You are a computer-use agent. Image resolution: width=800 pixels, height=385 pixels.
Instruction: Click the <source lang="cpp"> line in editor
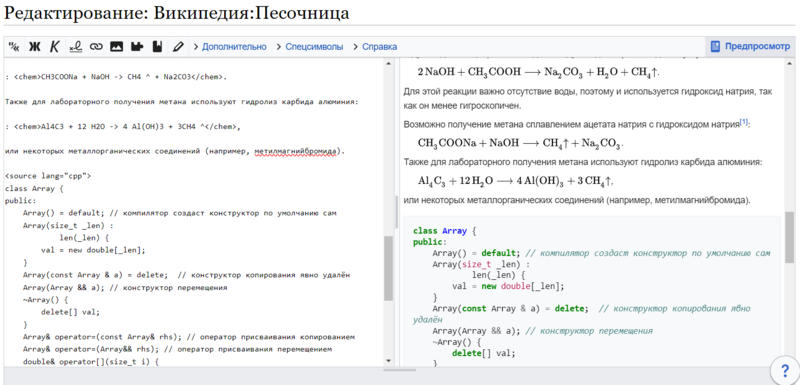click(48, 176)
